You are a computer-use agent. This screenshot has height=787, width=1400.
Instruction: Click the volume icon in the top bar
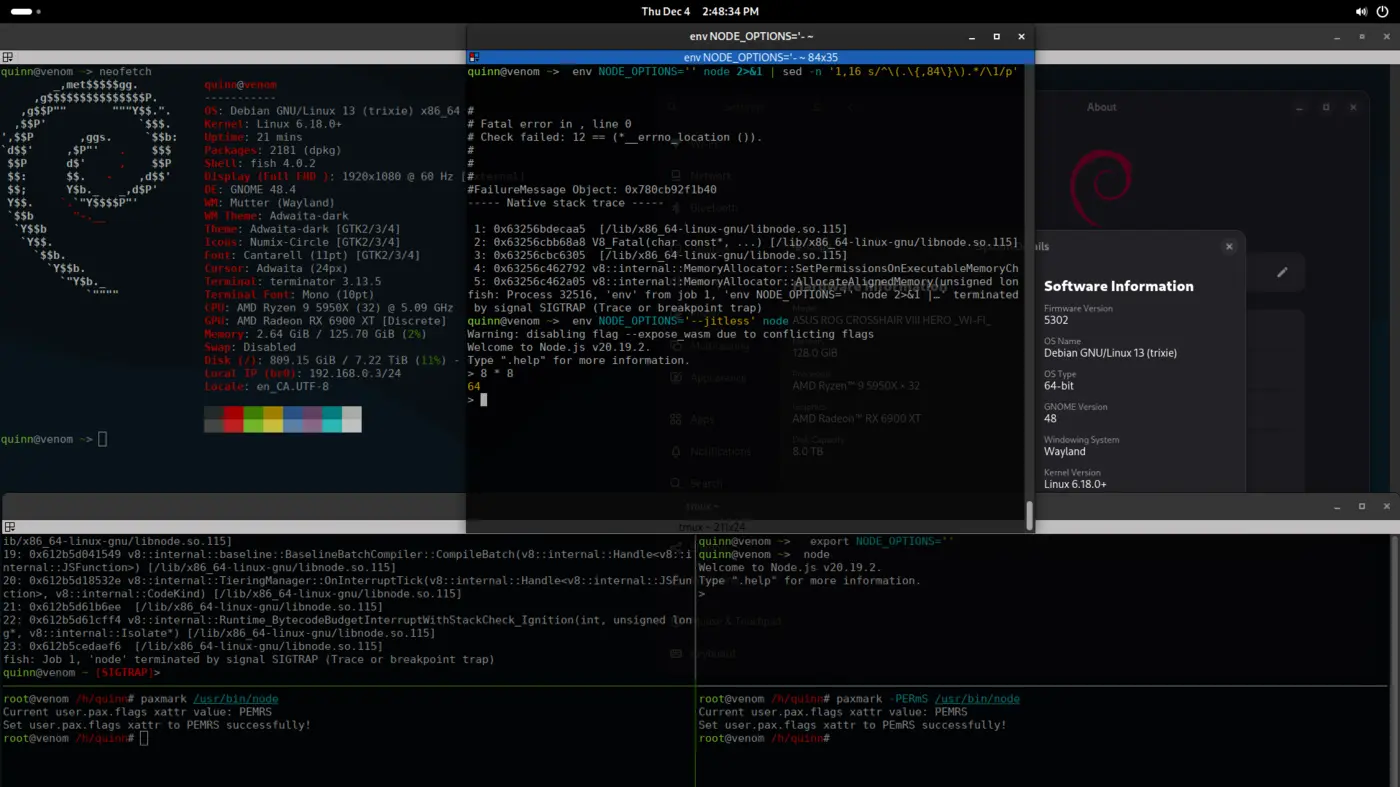[1360, 11]
